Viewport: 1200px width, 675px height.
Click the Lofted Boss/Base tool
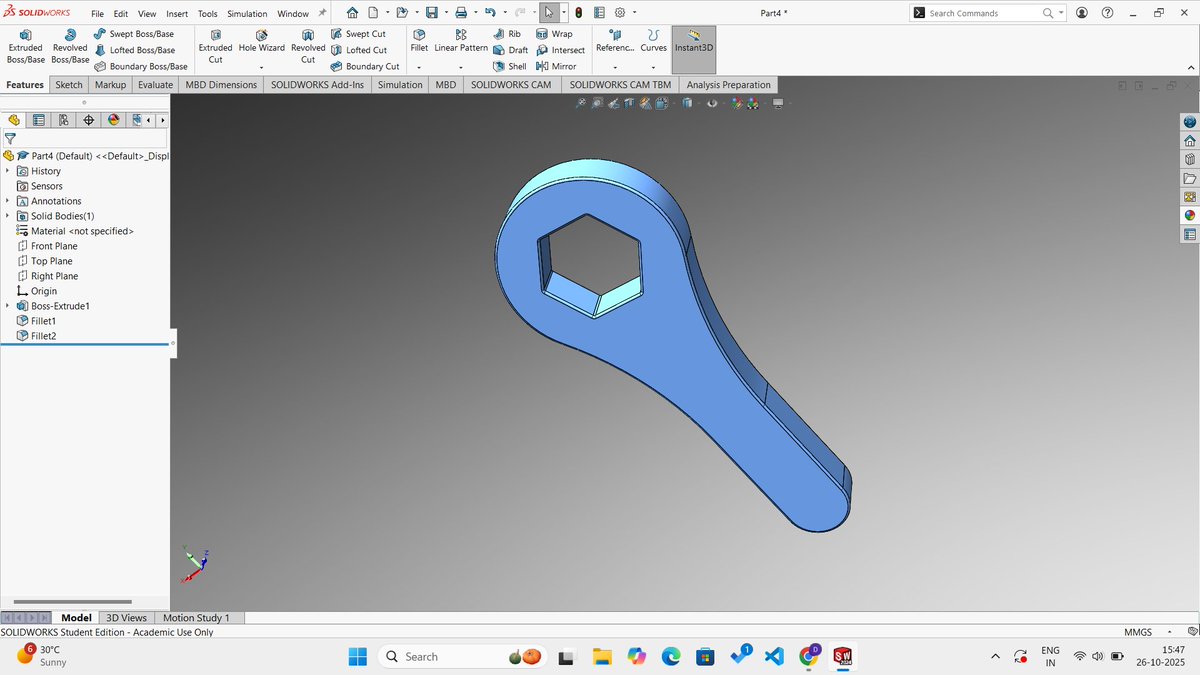(134, 50)
